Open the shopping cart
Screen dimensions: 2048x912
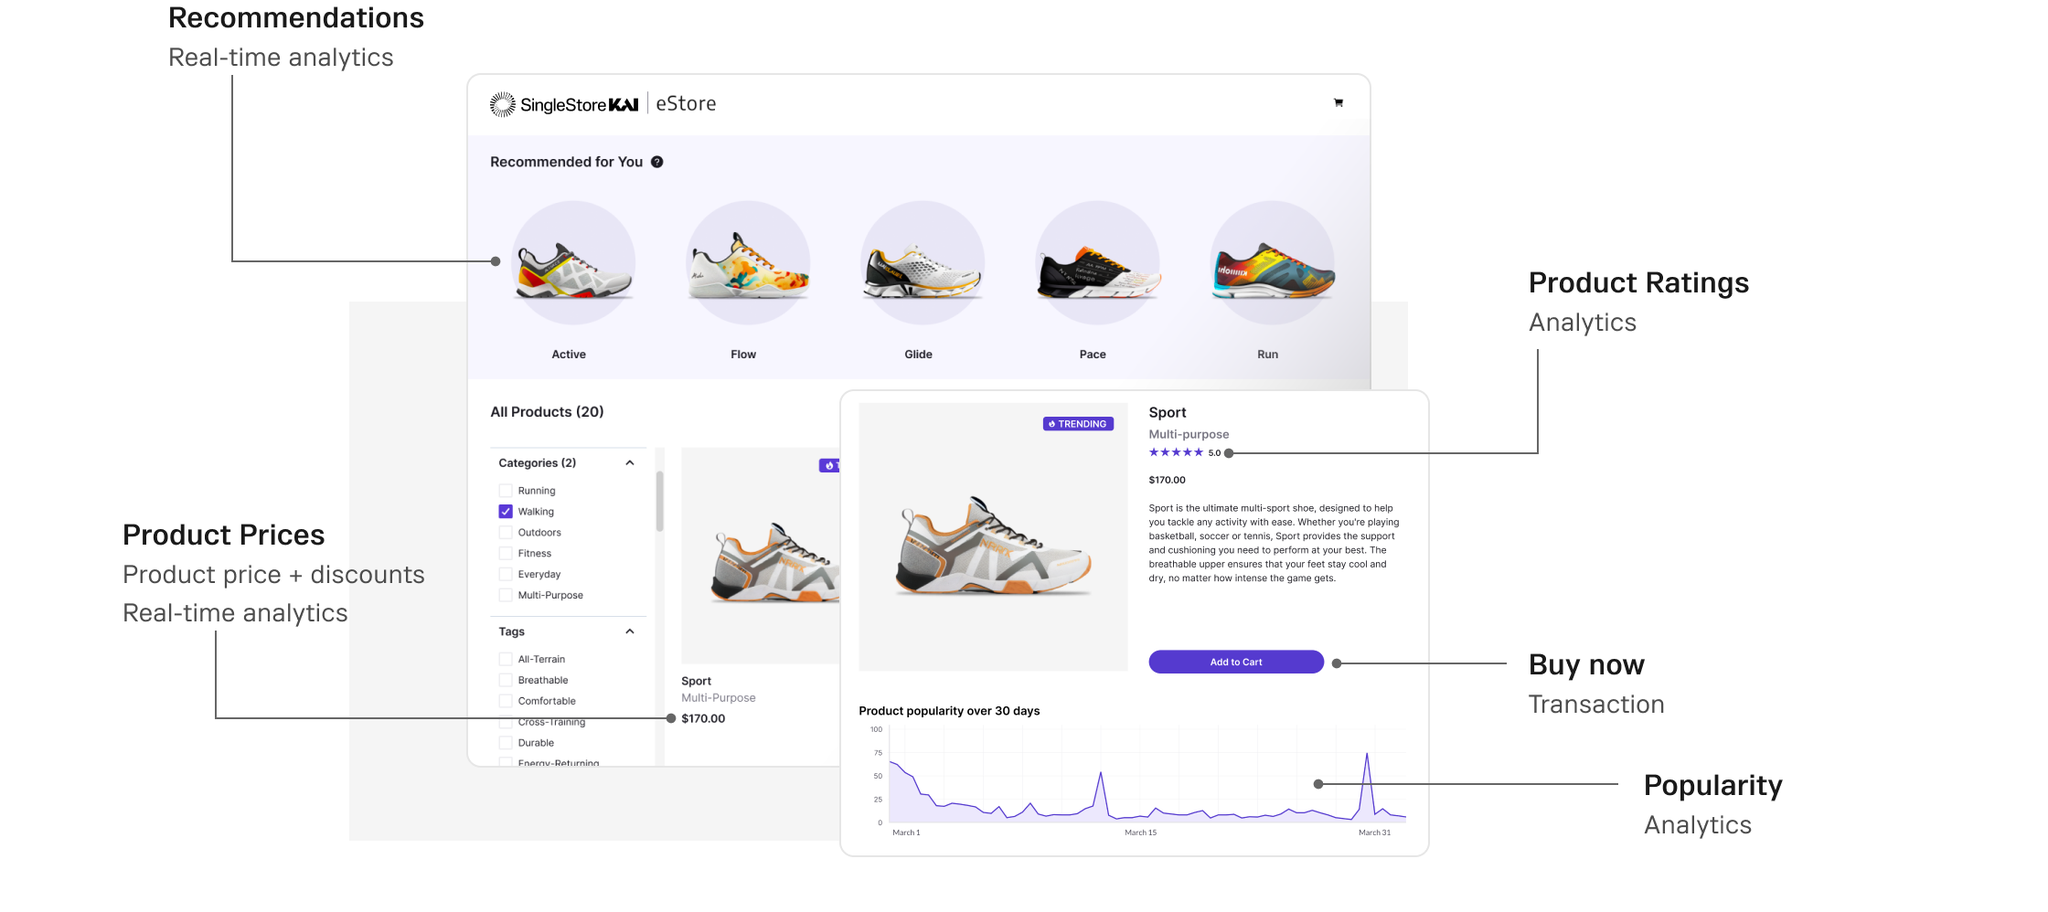tap(1338, 103)
